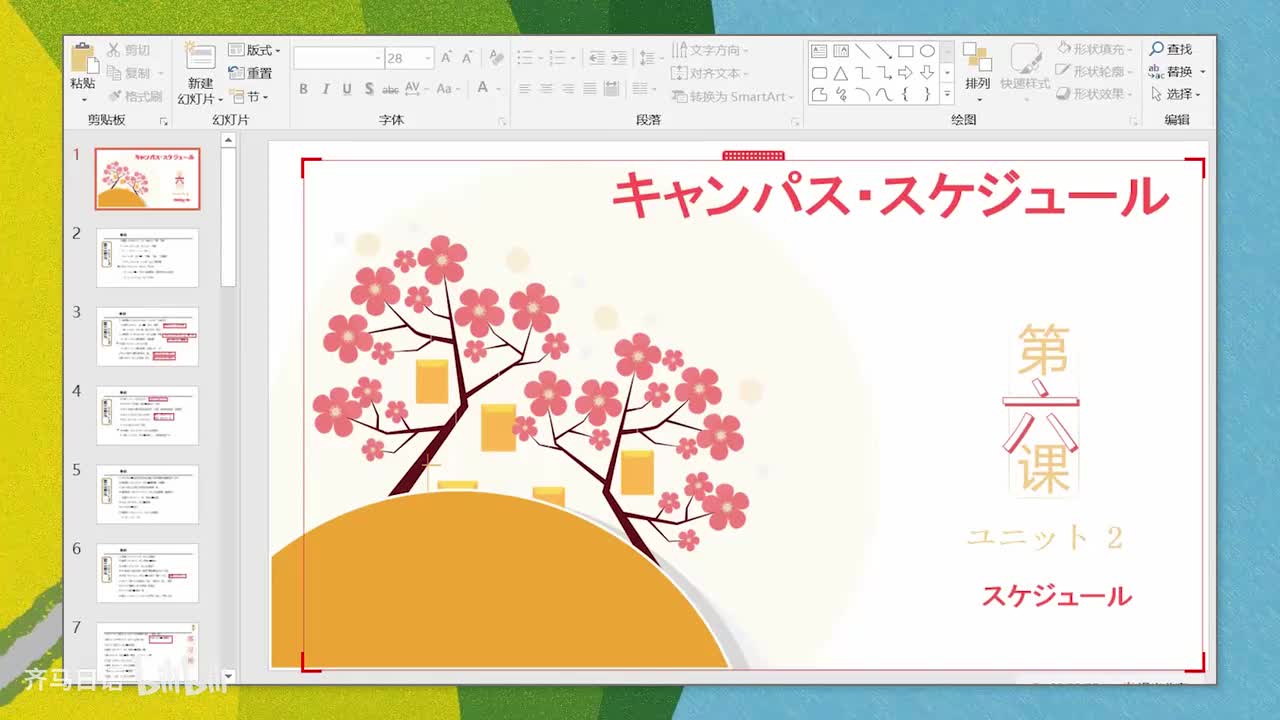Screen dimensions: 1280x720
Task: Increase the list indent level
Action: tap(619, 57)
